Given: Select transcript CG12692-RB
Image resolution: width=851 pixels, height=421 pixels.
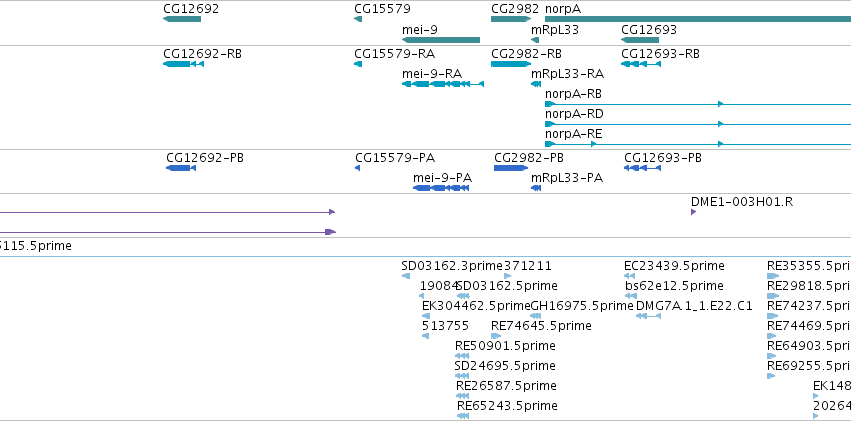Looking at the screenshot, I should (183, 64).
